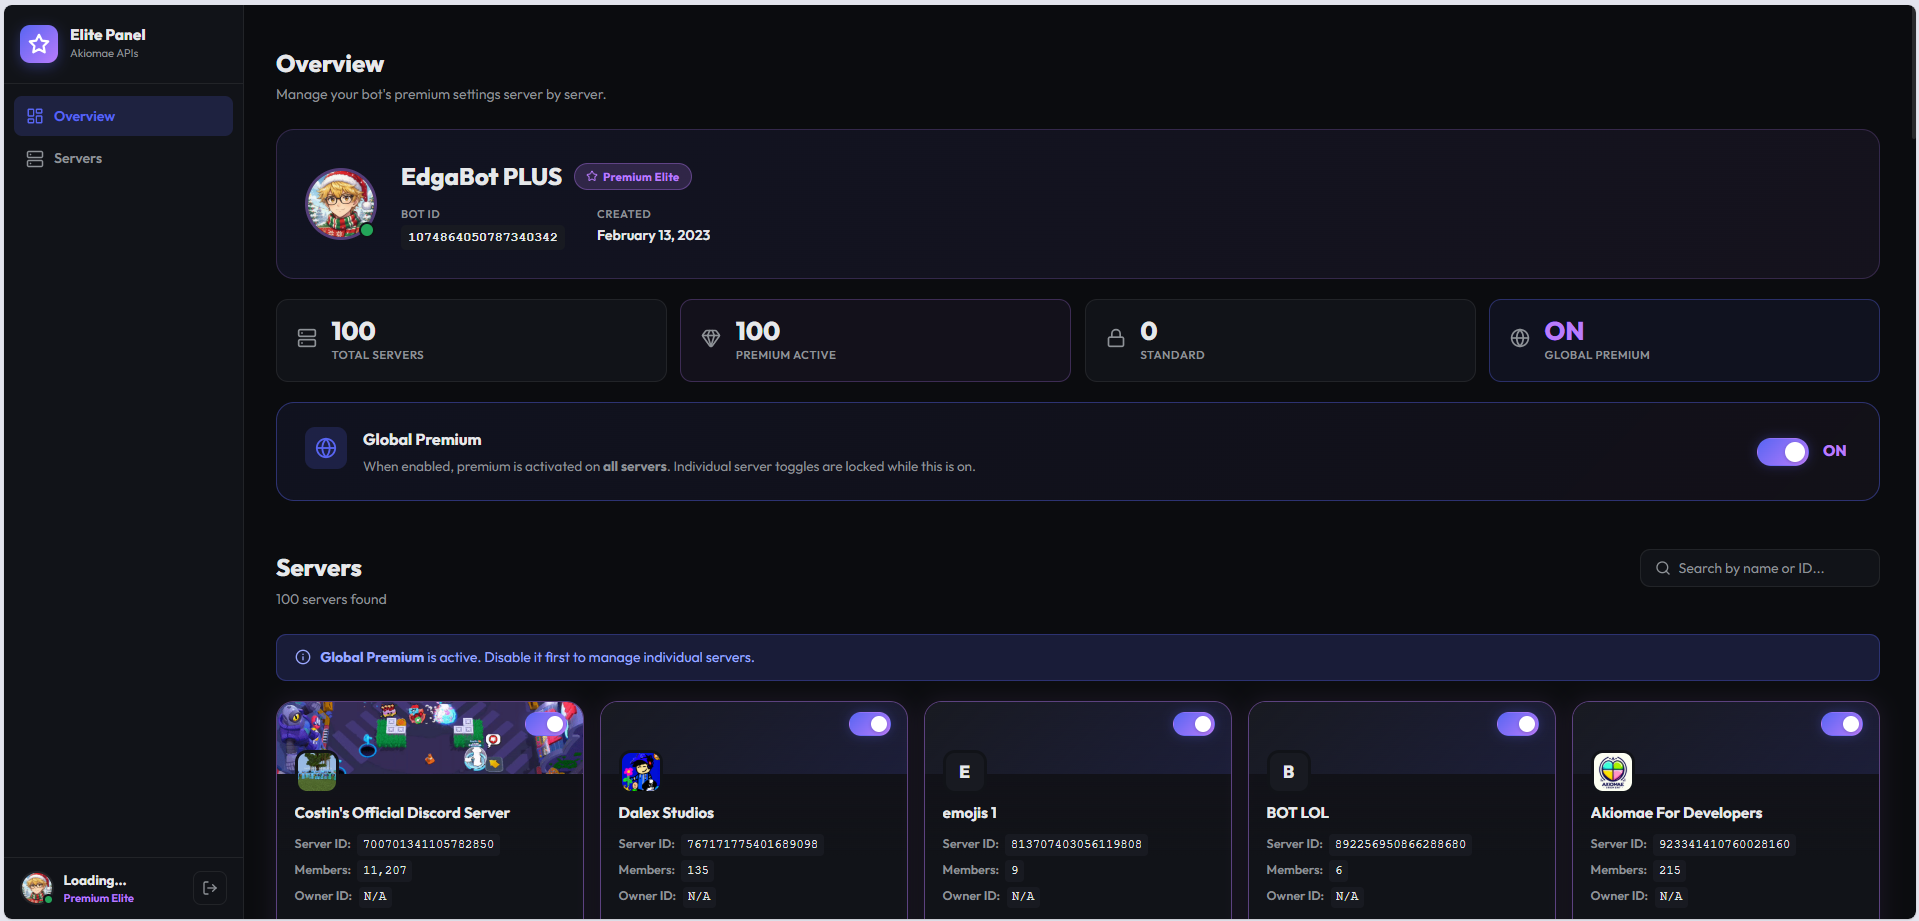Open the Dalex Studios title

coord(666,813)
